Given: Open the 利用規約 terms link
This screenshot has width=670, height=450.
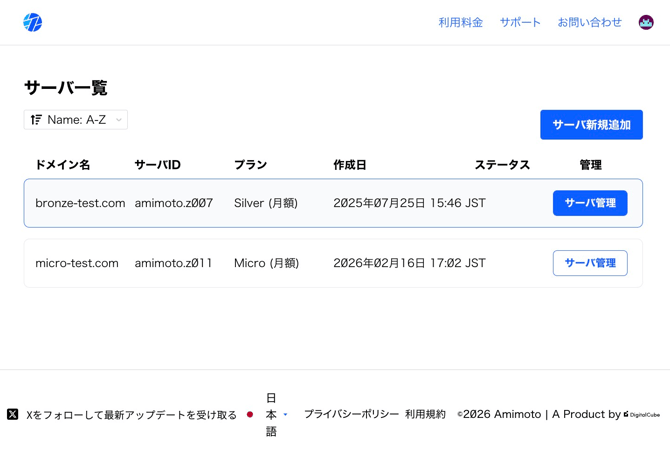Looking at the screenshot, I should (x=425, y=414).
